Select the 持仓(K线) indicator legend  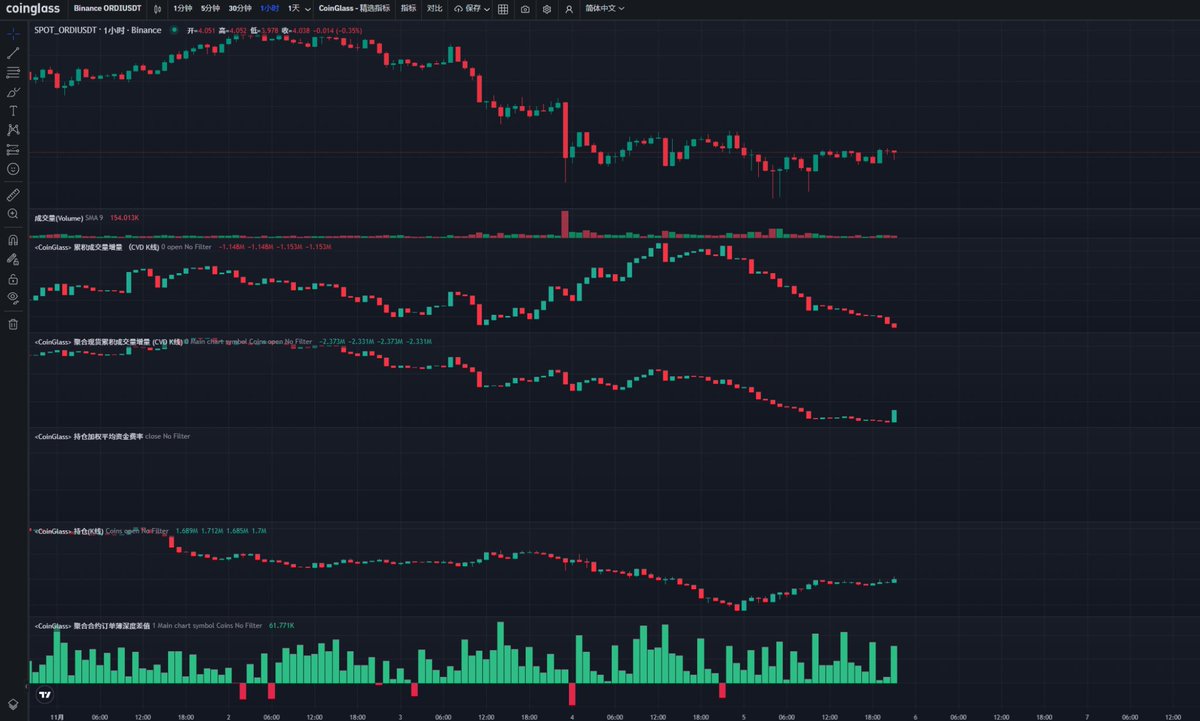[x=68, y=531]
